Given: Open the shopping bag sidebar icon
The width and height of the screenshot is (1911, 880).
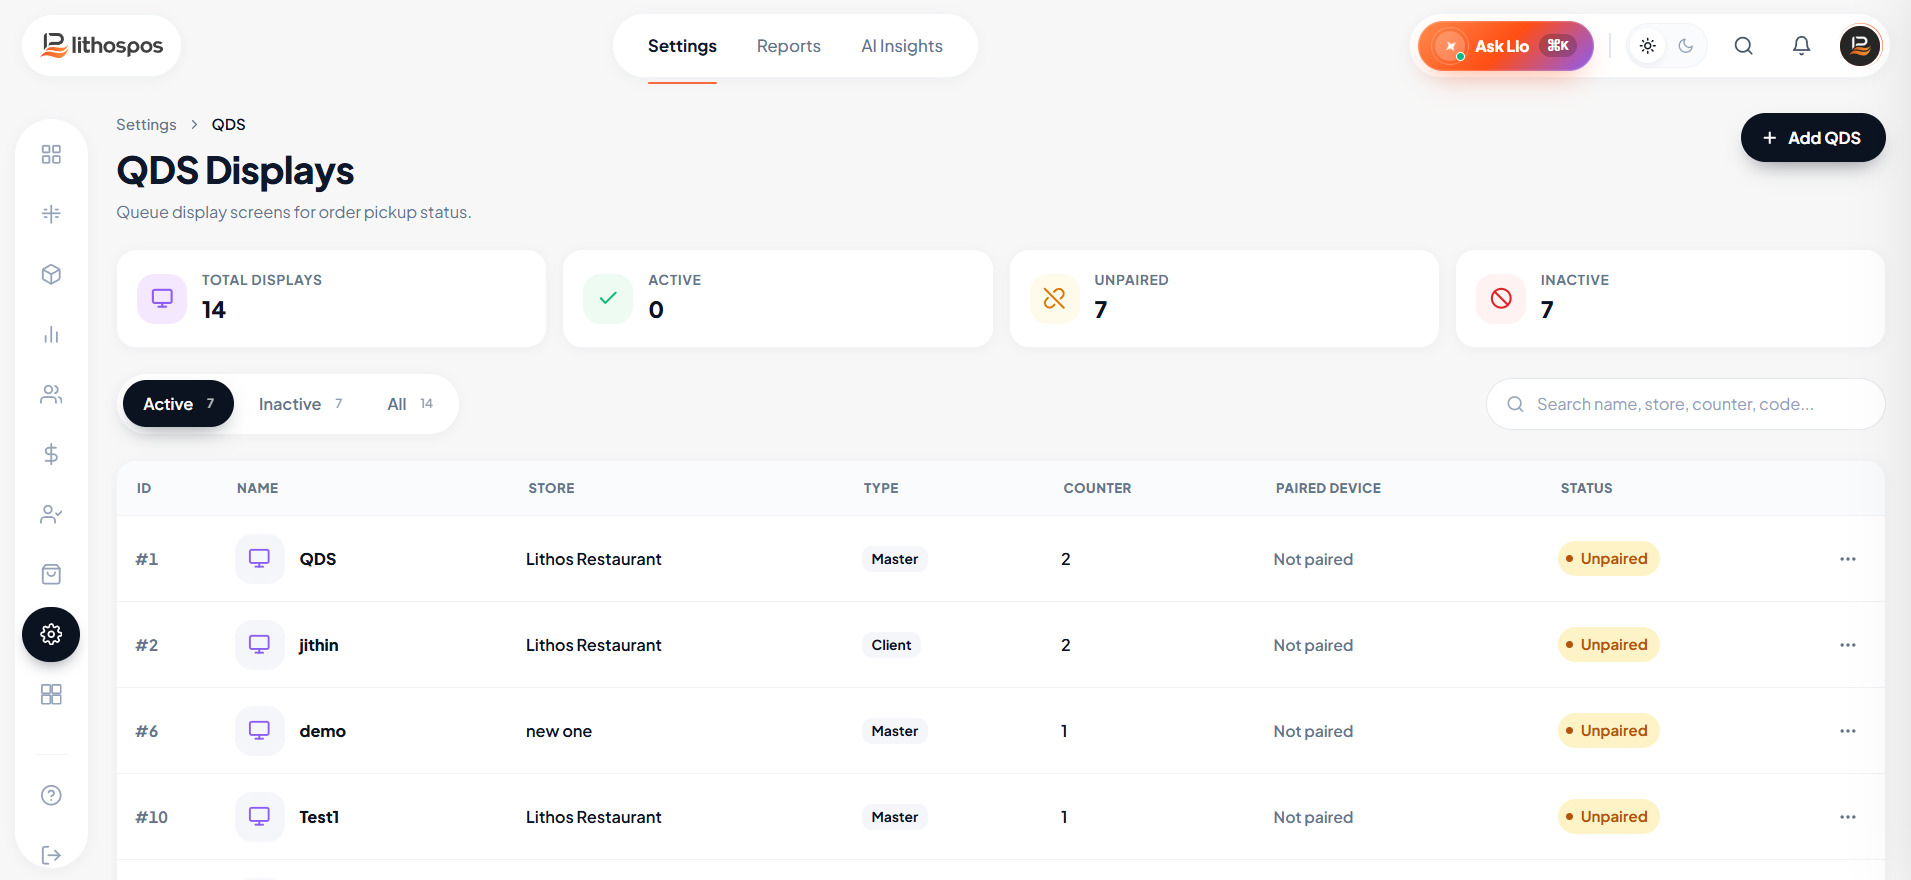Looking at the screenshot, I should [51, 574].
